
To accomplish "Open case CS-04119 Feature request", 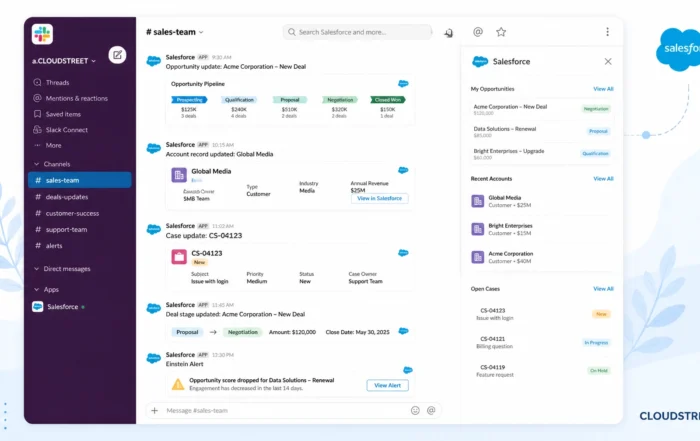I will (x=542, y=370).
